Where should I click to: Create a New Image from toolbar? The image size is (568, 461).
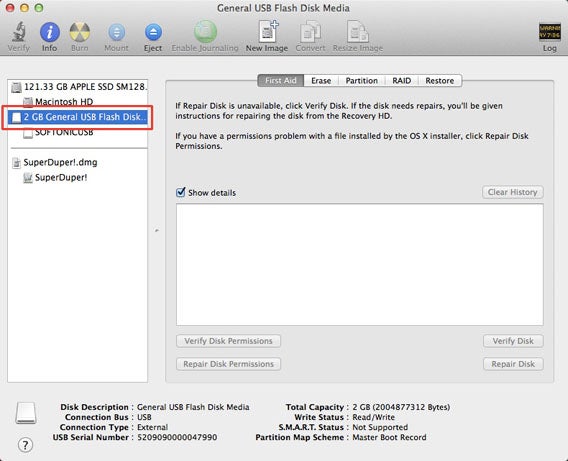[267, 31]
